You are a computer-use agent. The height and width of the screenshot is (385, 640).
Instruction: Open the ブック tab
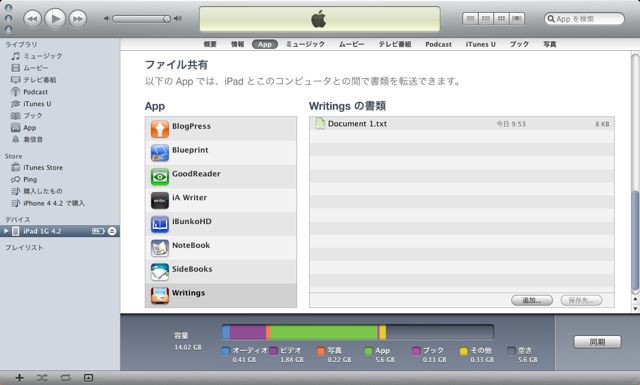click(x=519, y=44)
